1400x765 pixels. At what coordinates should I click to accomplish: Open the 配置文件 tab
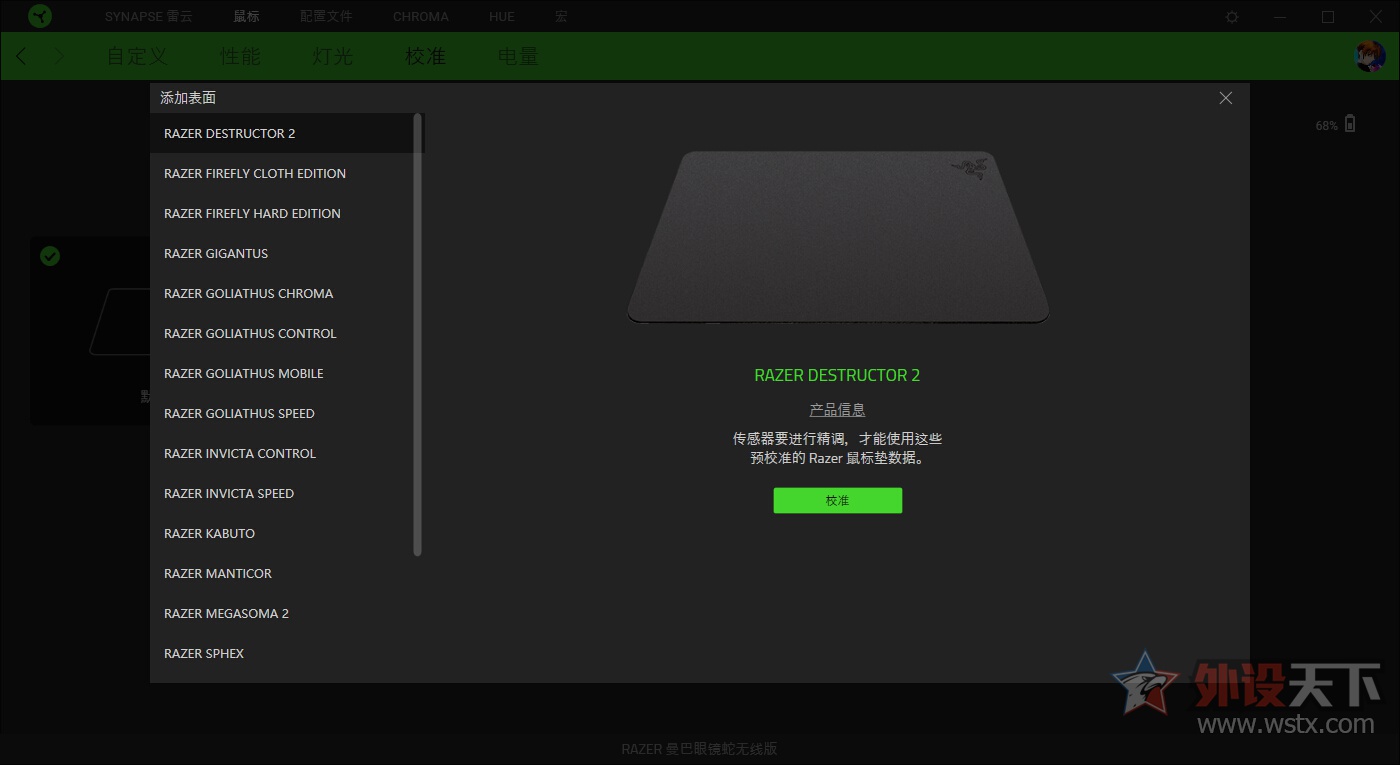[326, 17]
